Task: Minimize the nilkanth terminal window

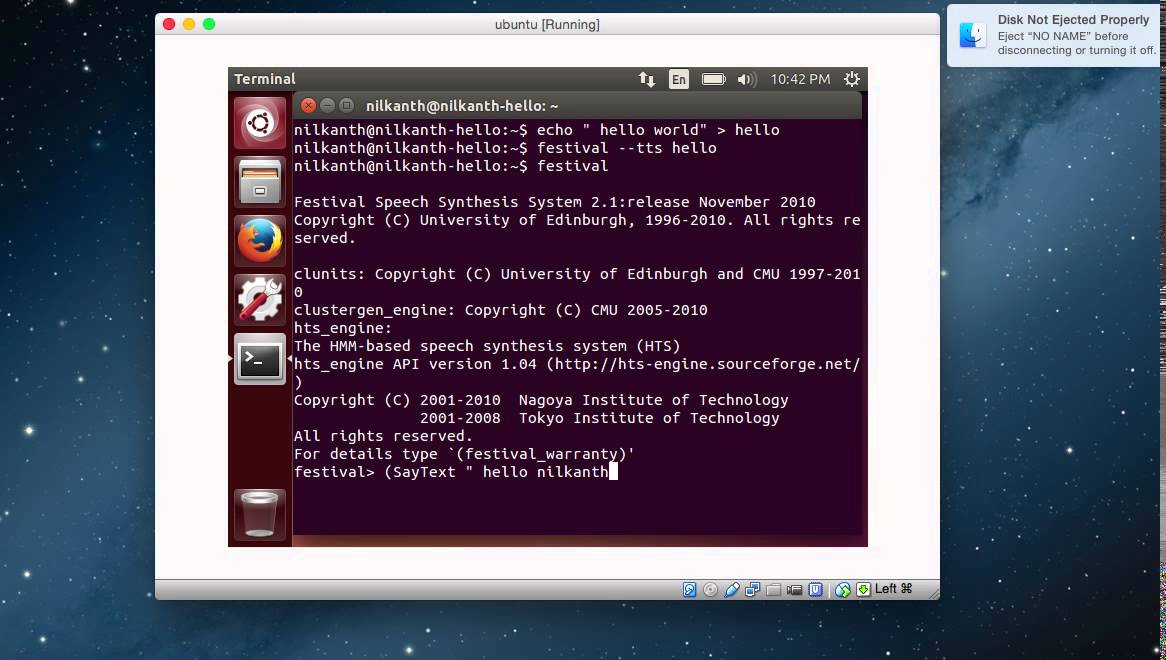Action: point(327,106)
